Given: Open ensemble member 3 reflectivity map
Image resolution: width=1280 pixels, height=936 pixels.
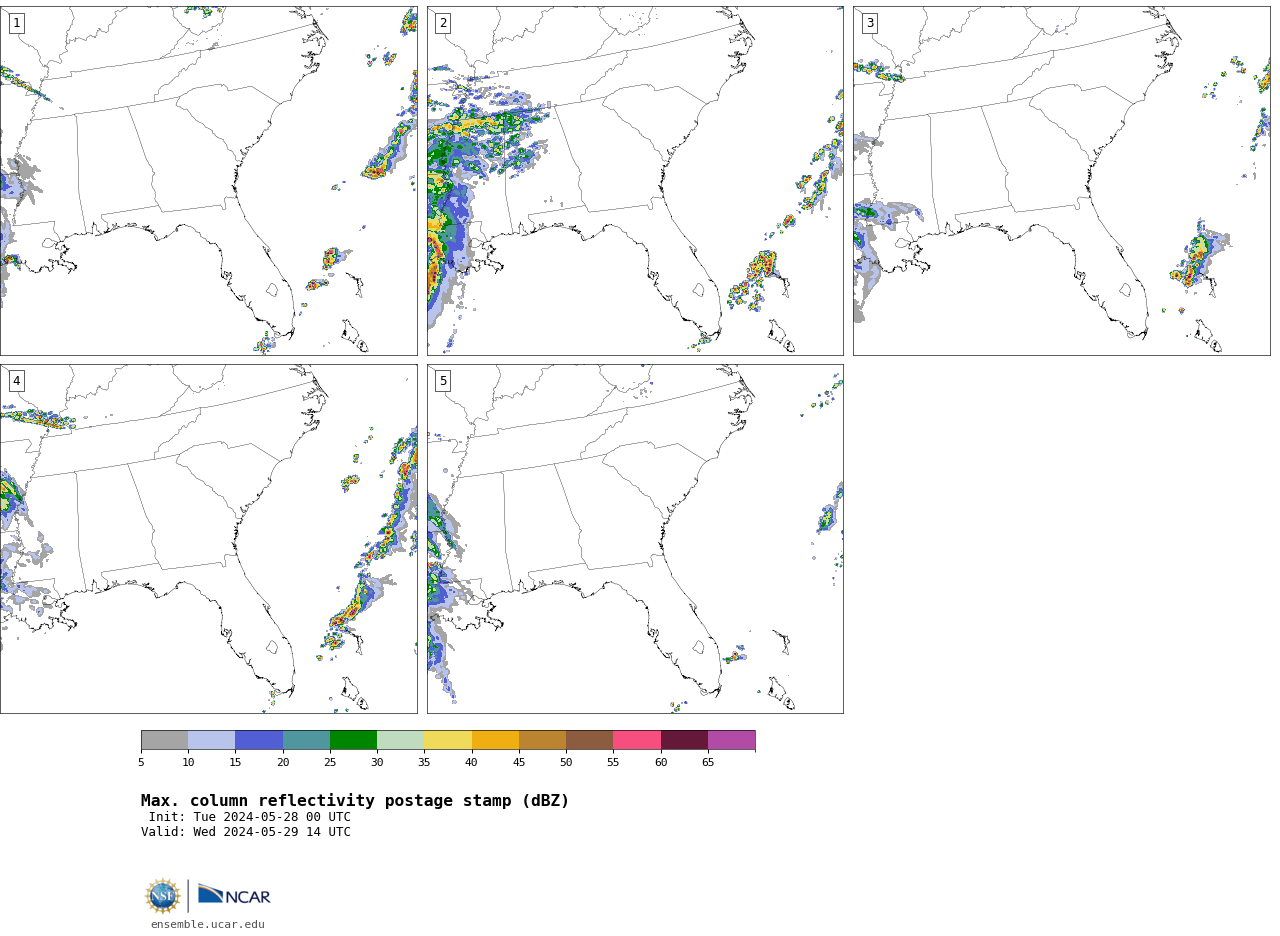Looking at the screenshot, I should [1061, 181].
